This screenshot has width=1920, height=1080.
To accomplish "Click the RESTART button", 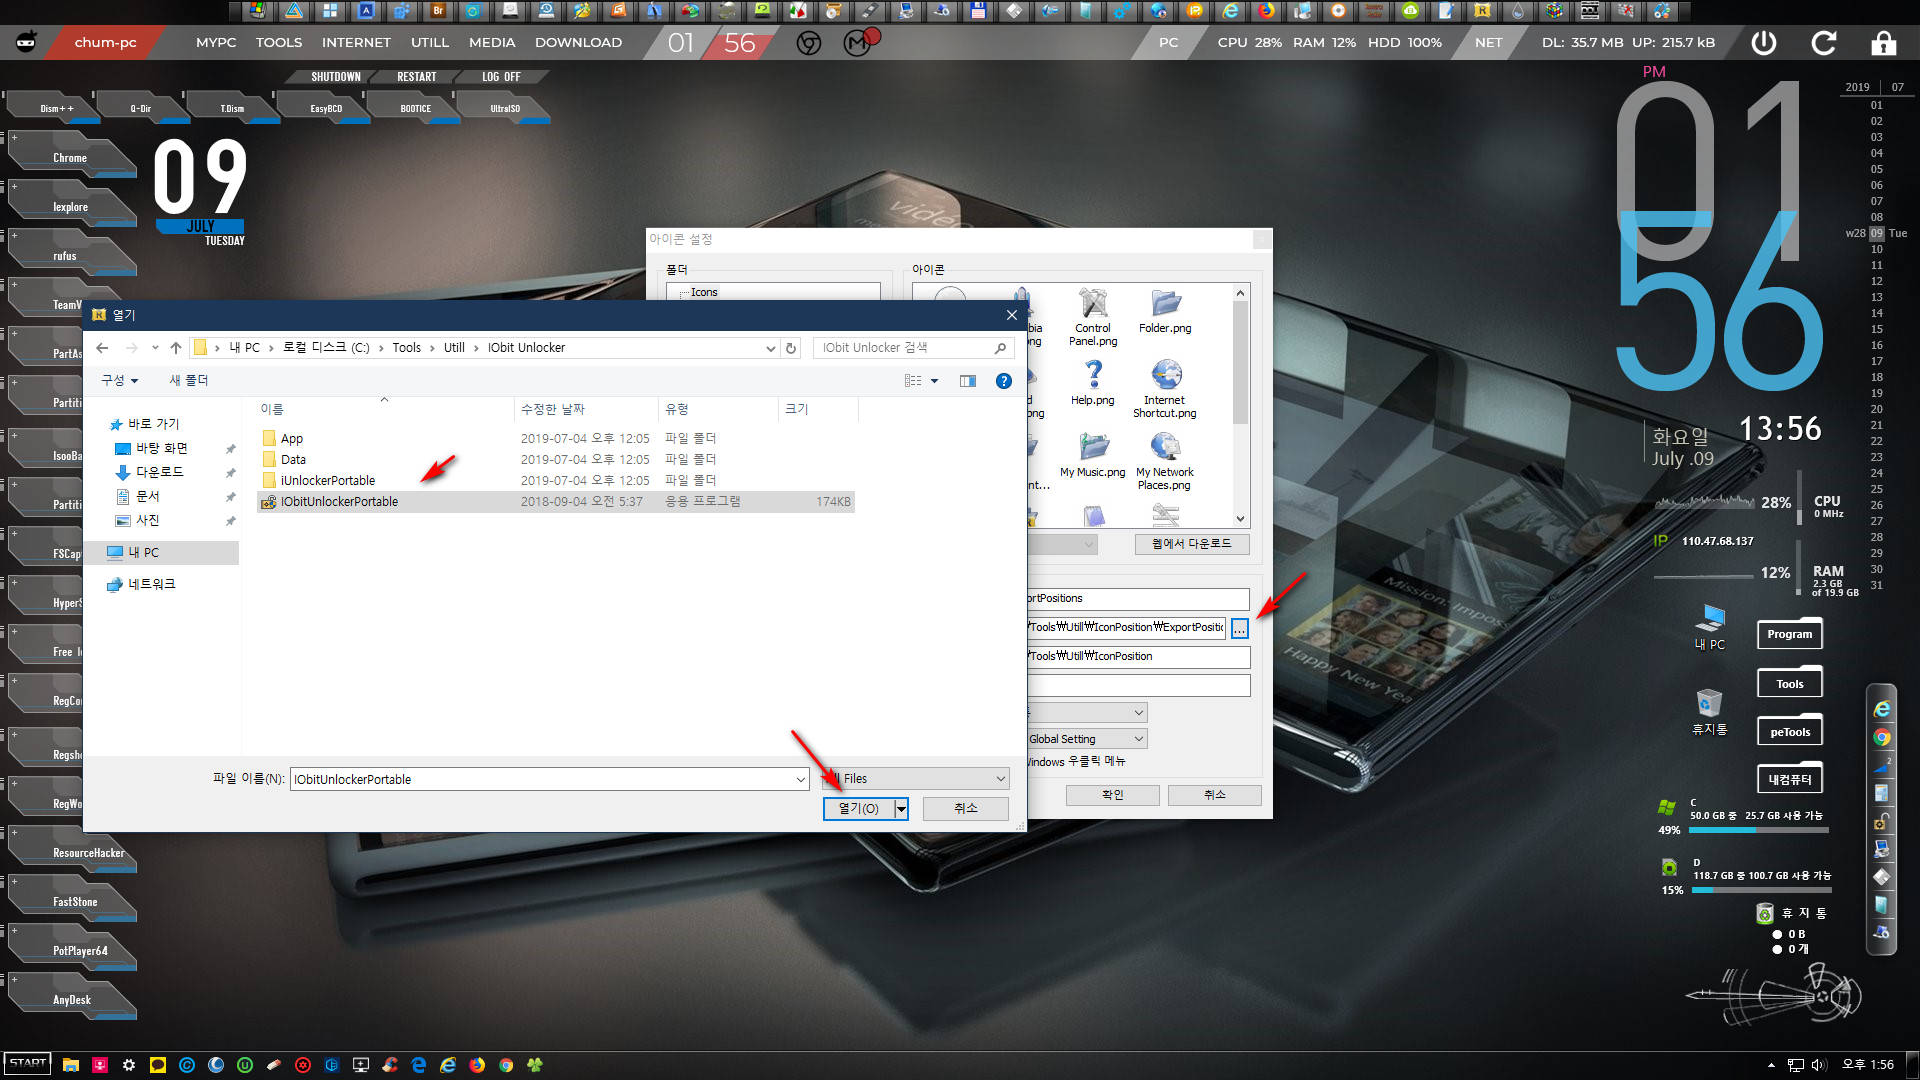I will [417, 77].
